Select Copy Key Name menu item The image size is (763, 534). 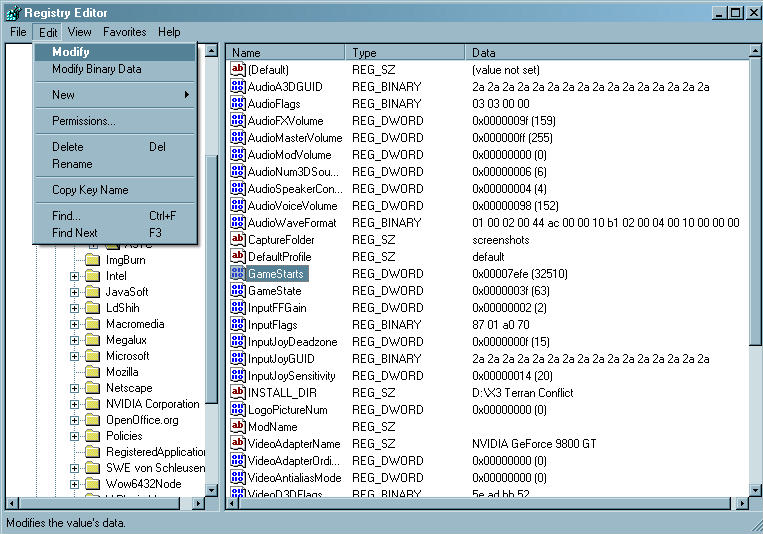click(115, 190)
